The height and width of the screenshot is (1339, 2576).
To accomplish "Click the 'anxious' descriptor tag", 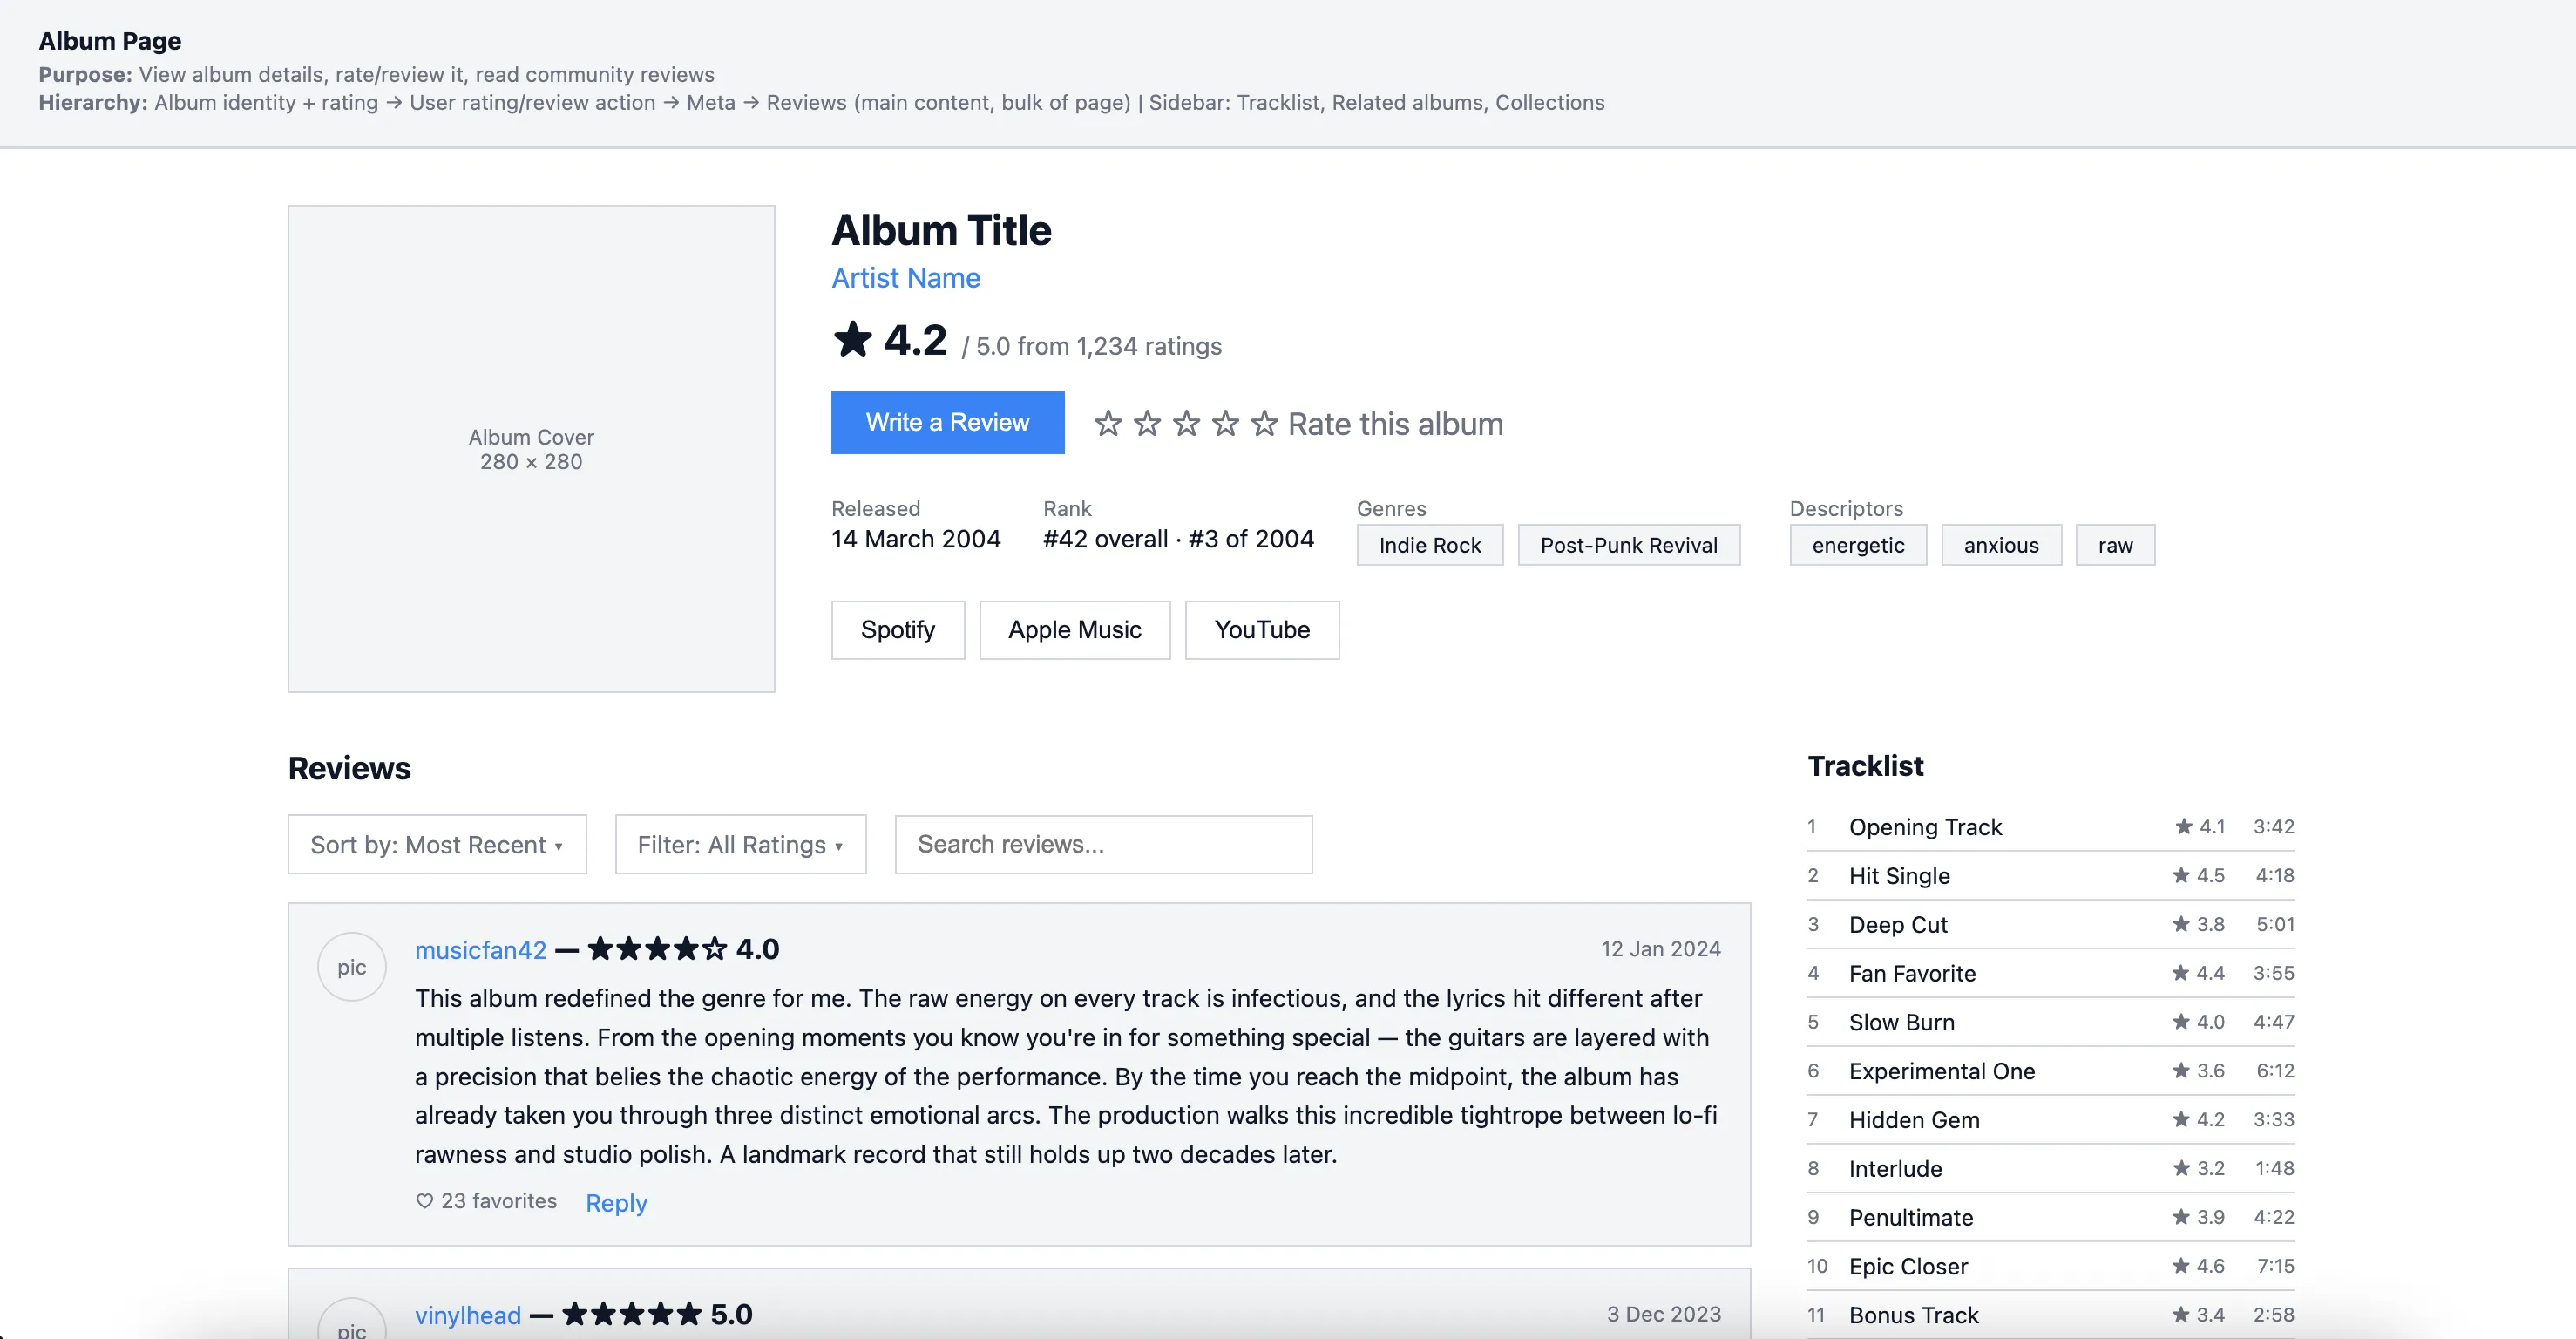I will (2000, 545).
